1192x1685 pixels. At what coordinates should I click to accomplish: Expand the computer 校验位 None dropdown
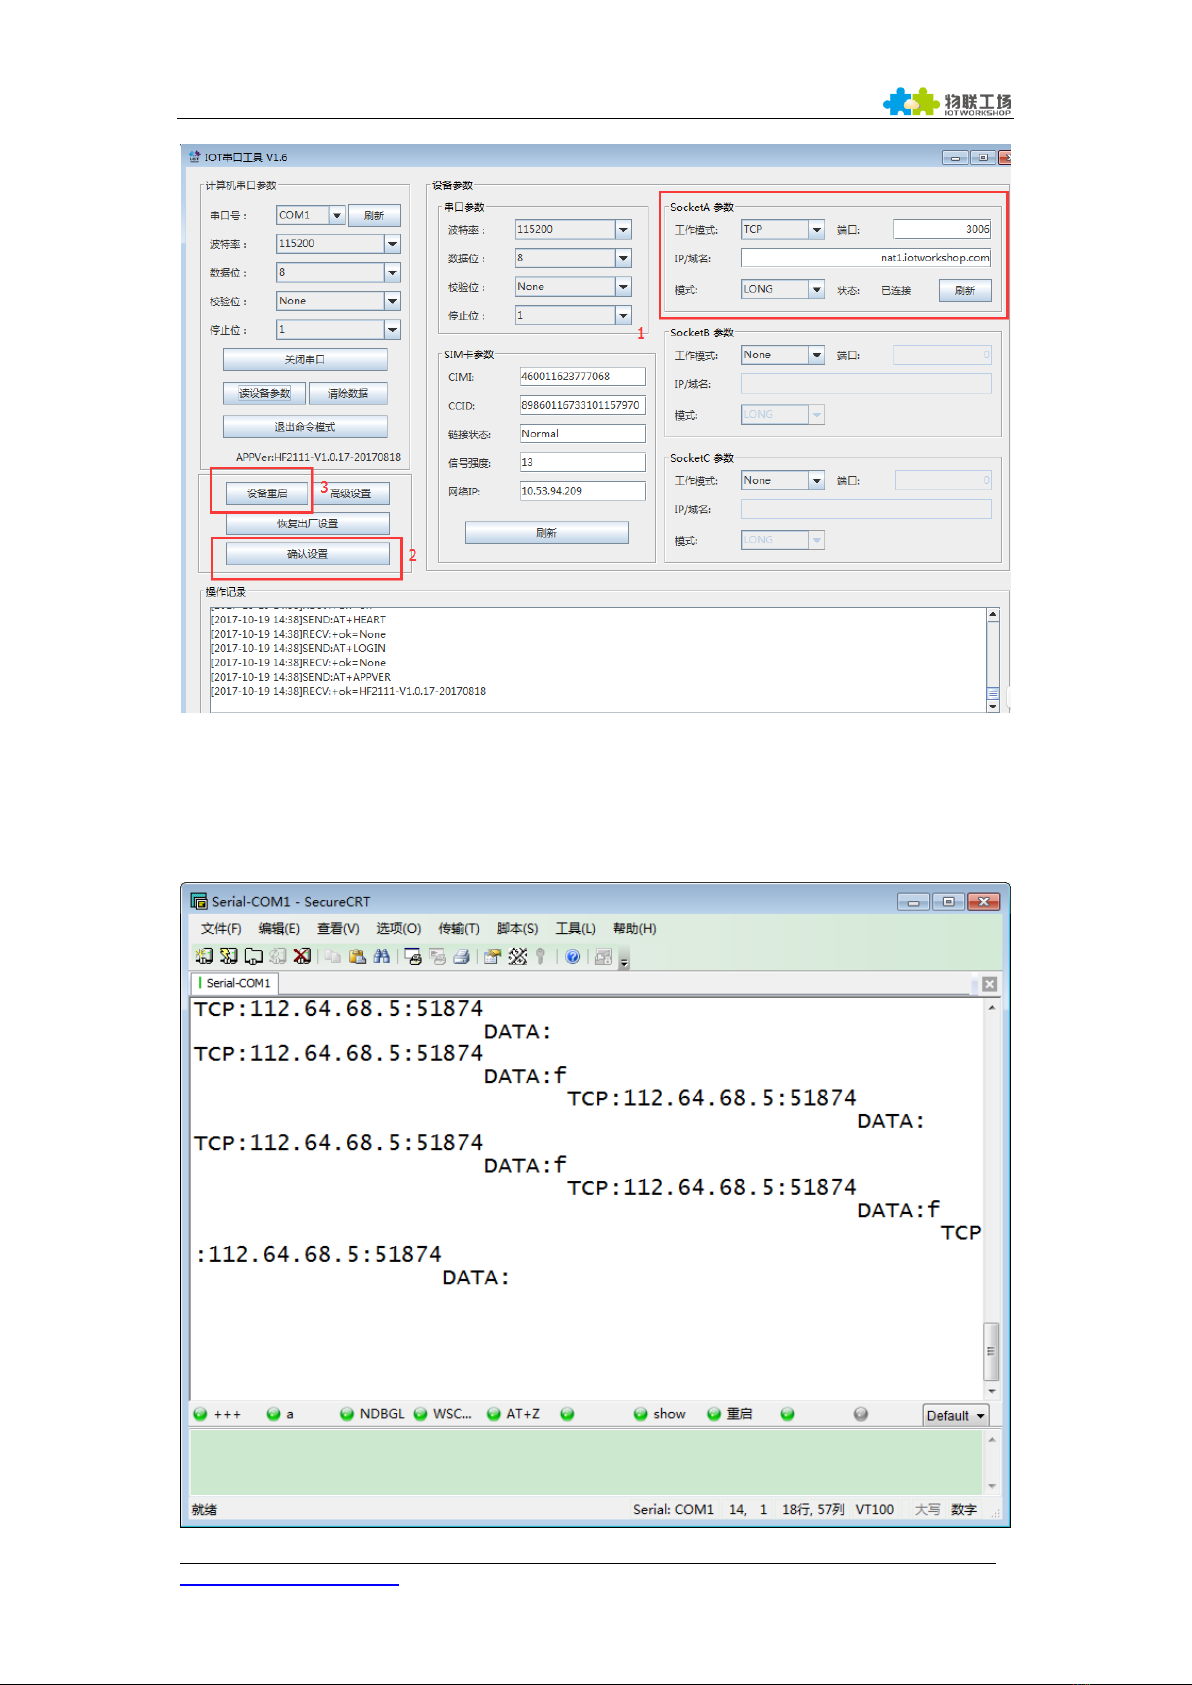392,301
